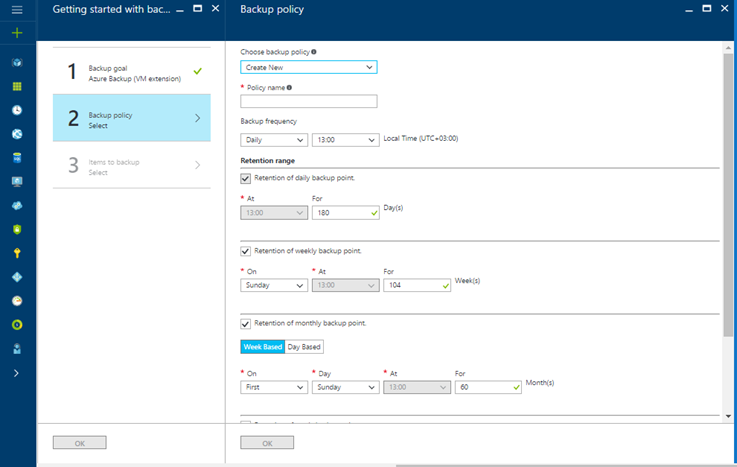Open the support person icon in sidebar
Screen dimensions: 737x467
tap(17, 349)
